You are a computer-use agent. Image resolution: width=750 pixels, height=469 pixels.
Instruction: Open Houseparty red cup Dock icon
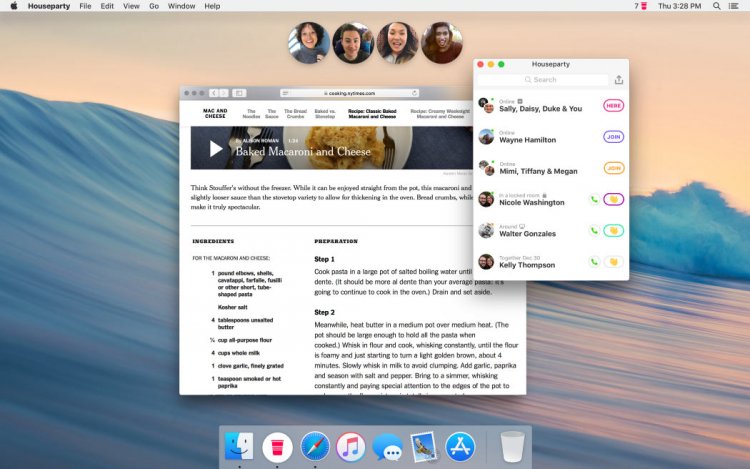(277, 447)
